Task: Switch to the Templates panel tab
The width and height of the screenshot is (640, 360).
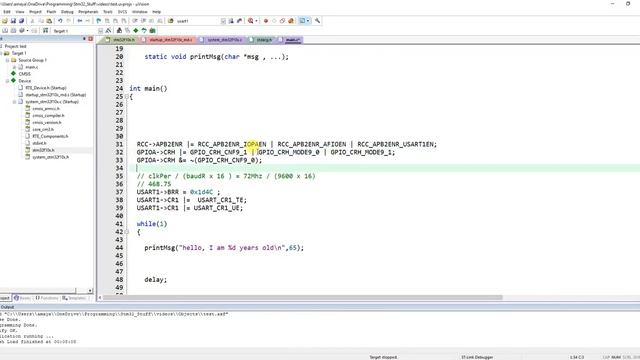Action: [74, 298]
